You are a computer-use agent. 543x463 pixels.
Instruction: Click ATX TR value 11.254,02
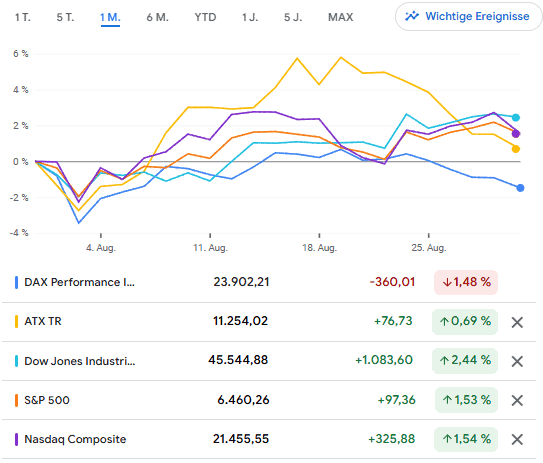coord(240,321)
